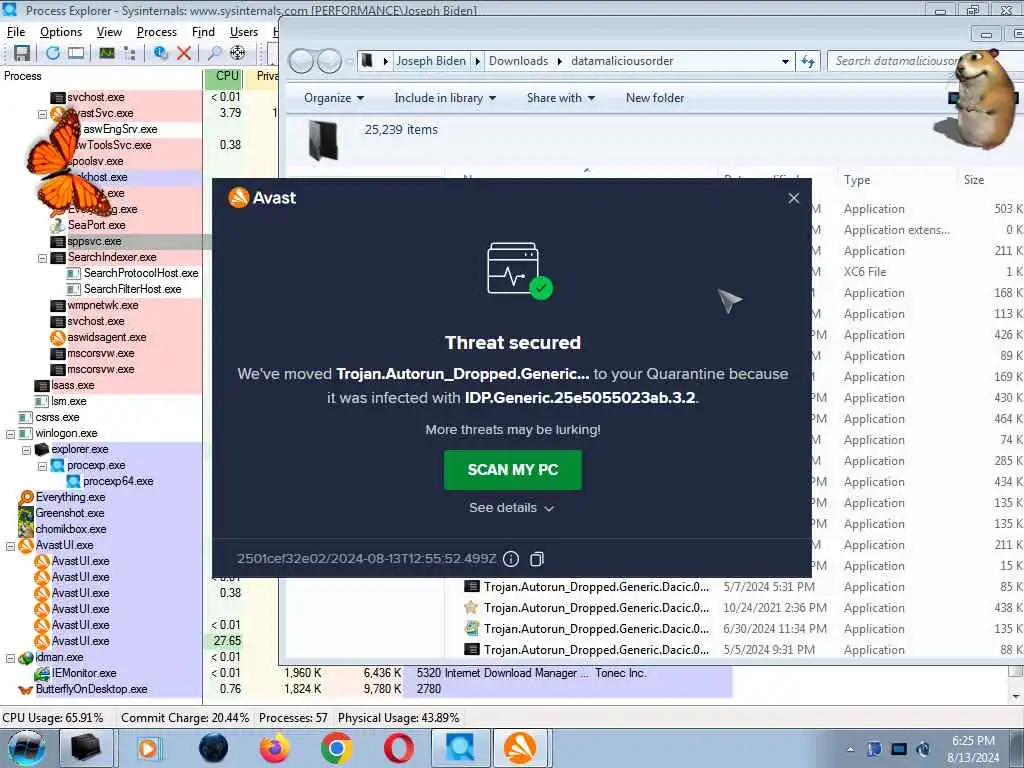
Task: Click the Find handle or DLL magnifier icon
Action: pyautogui.click(x=214, y=53)
